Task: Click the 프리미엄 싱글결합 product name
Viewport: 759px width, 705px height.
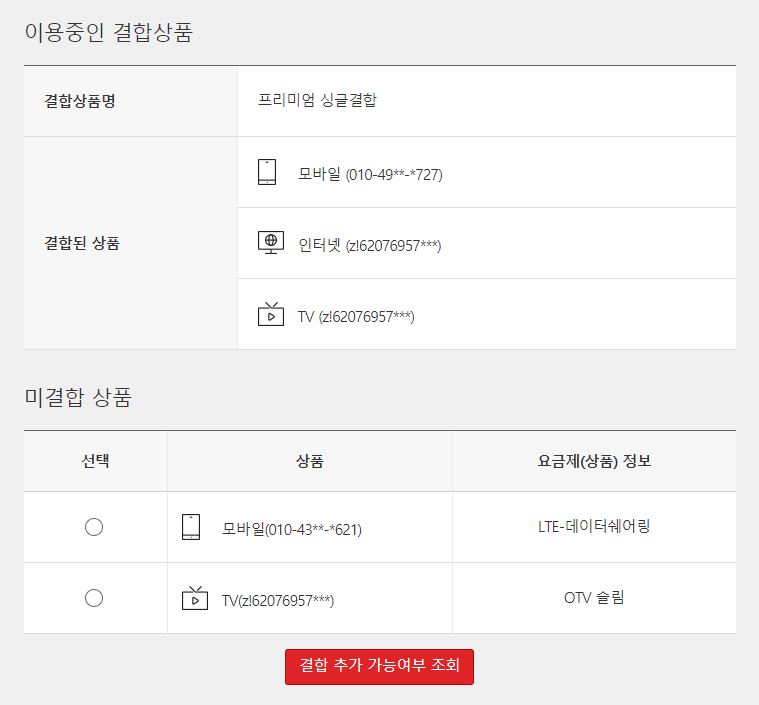Action: click(317, 100)
